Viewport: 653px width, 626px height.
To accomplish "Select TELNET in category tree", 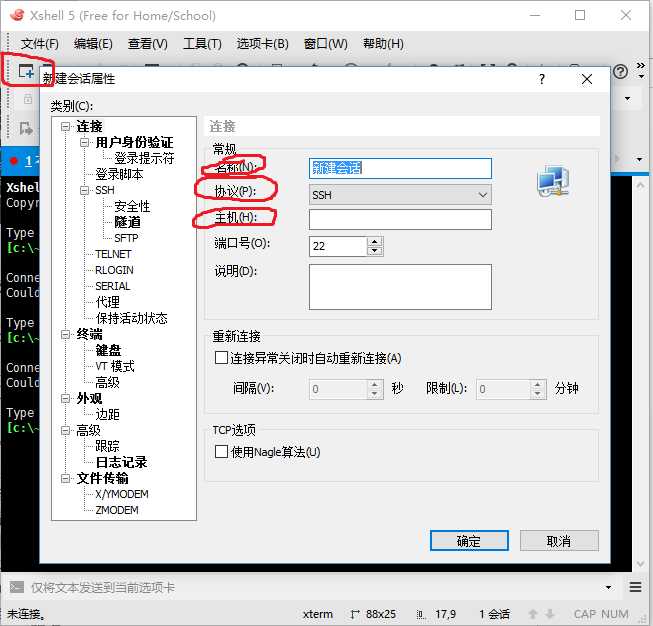I will tap(113, 254).
